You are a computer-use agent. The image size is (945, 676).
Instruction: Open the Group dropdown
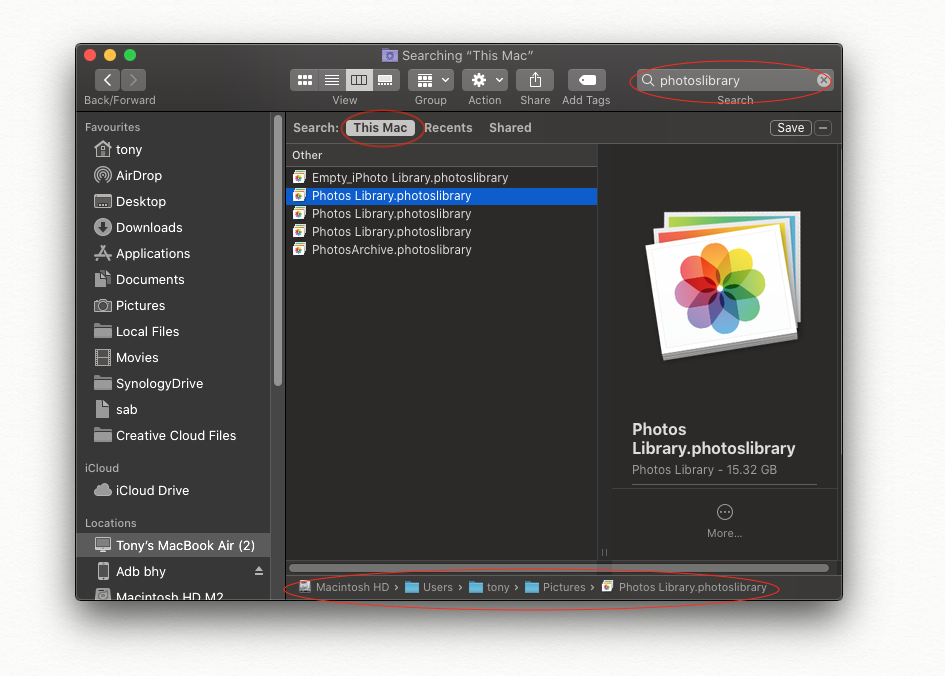pos(431,80)
